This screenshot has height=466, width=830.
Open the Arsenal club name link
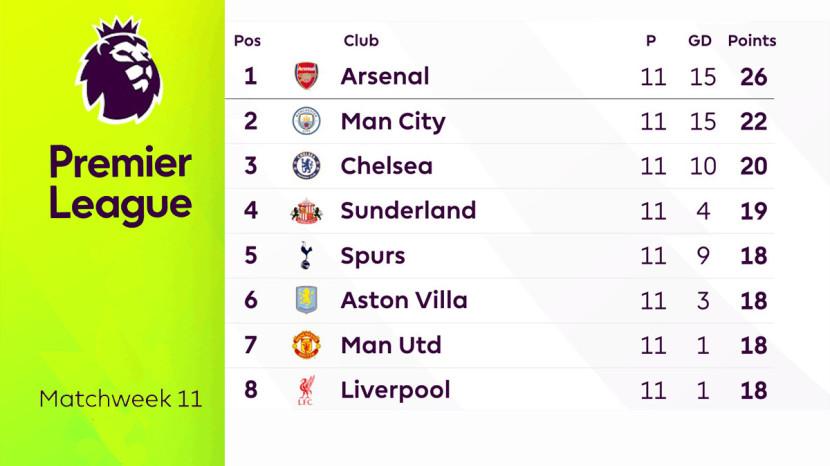tap(385, 77)
